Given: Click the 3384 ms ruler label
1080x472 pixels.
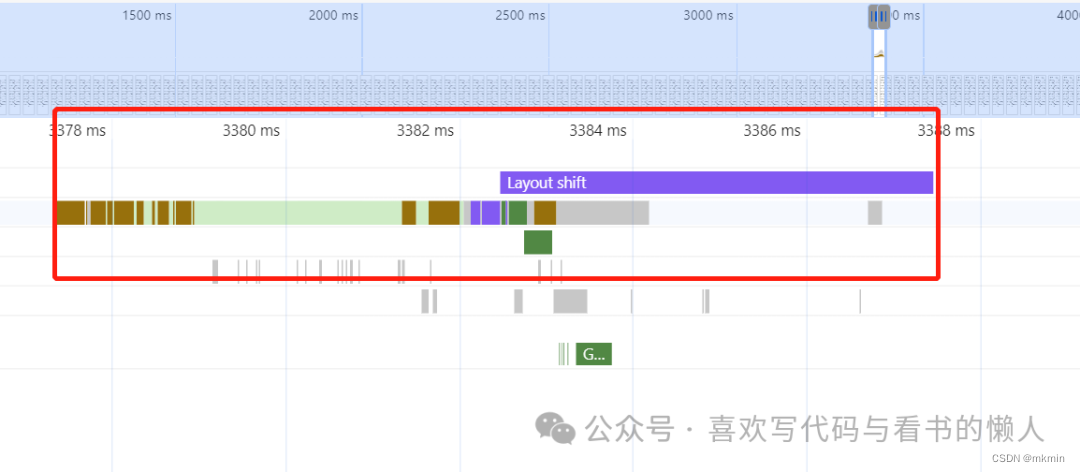Looking at the screenshot, I should pyautogui.click(x=598, y=130).
